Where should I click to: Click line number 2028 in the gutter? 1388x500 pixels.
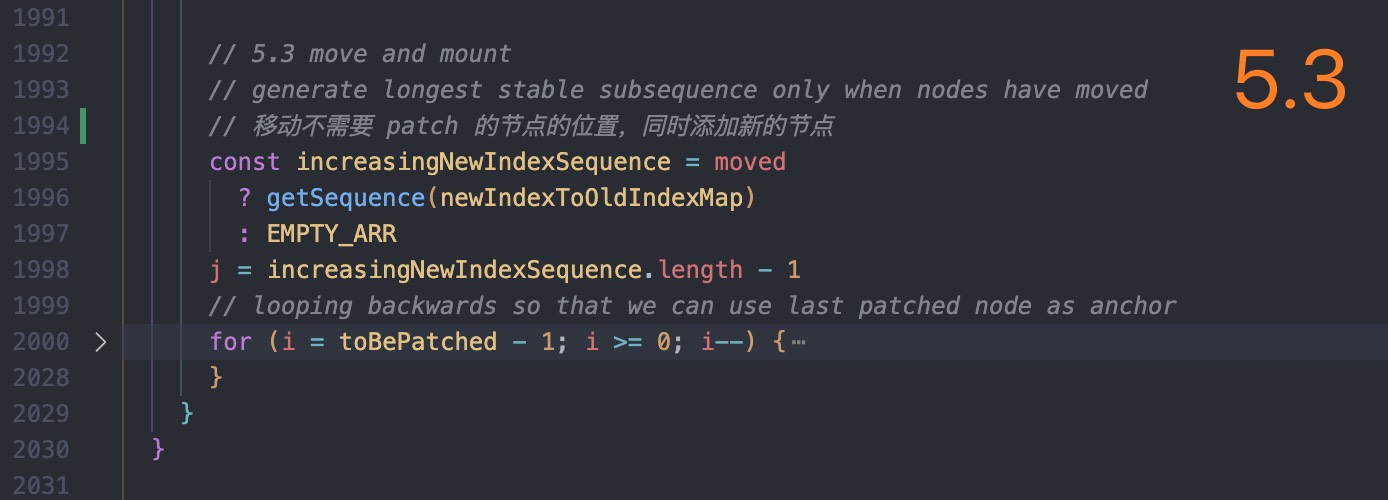click(x=41, y=378)
